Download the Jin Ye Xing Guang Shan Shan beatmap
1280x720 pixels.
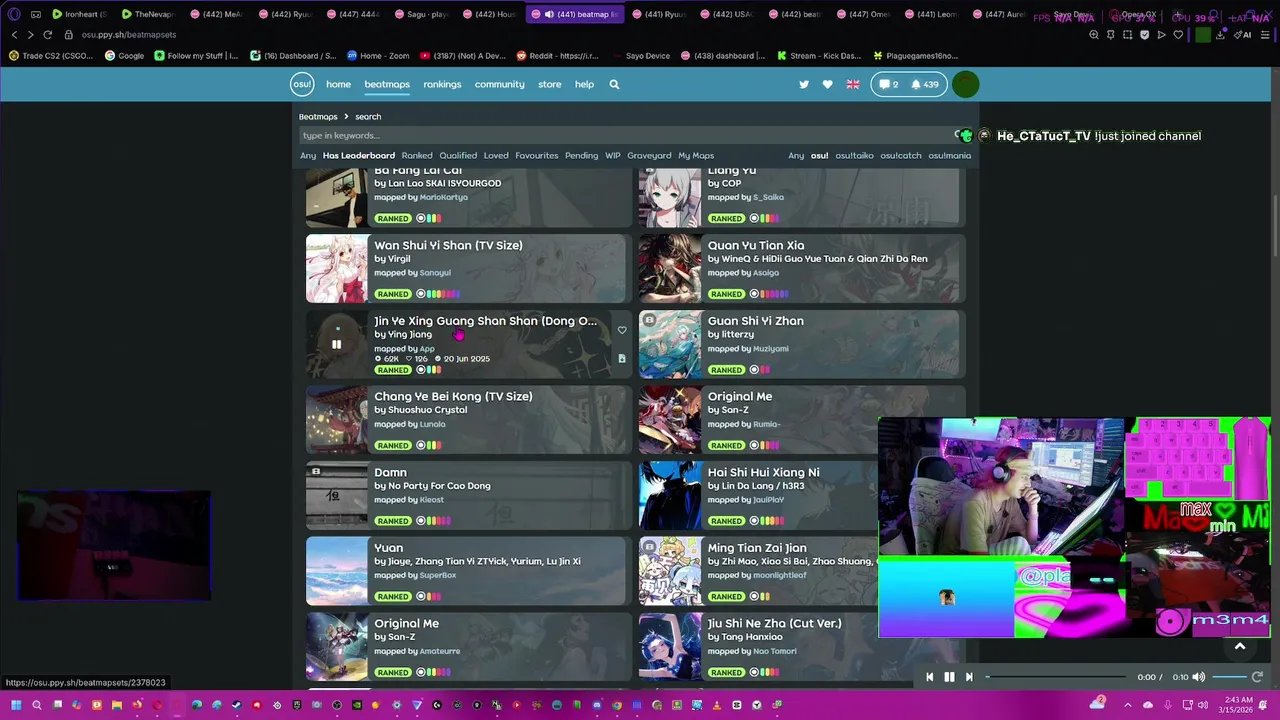point(622,358)
